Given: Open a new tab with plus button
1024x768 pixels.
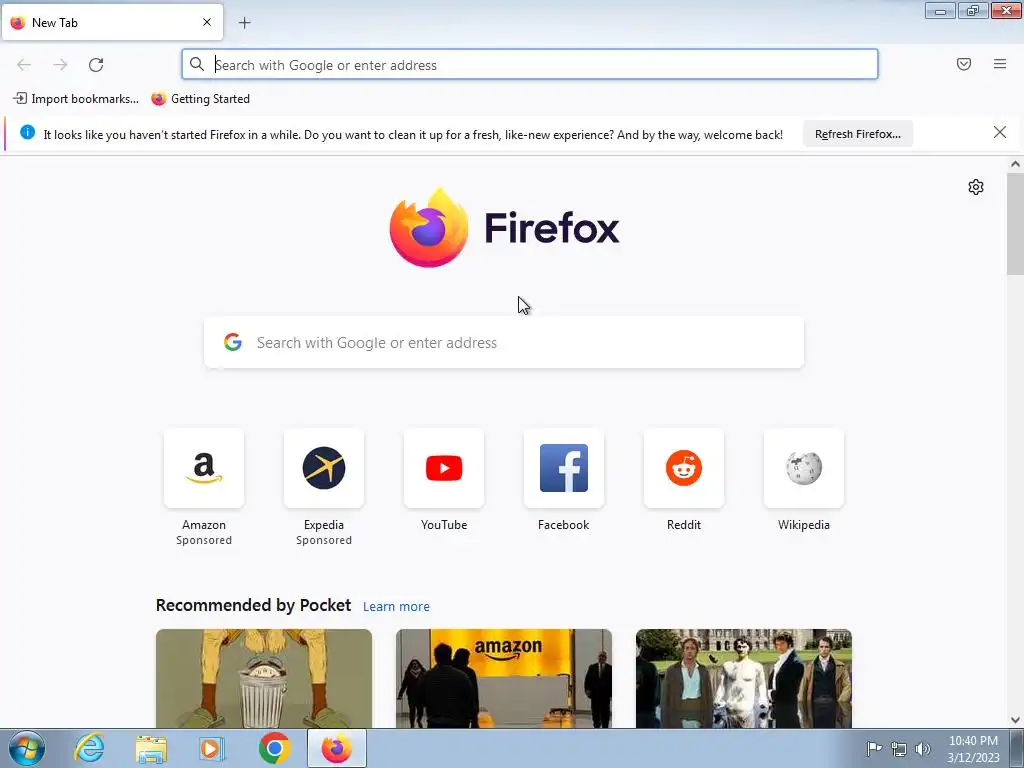Looking at the screenshot, I should 244,23.
